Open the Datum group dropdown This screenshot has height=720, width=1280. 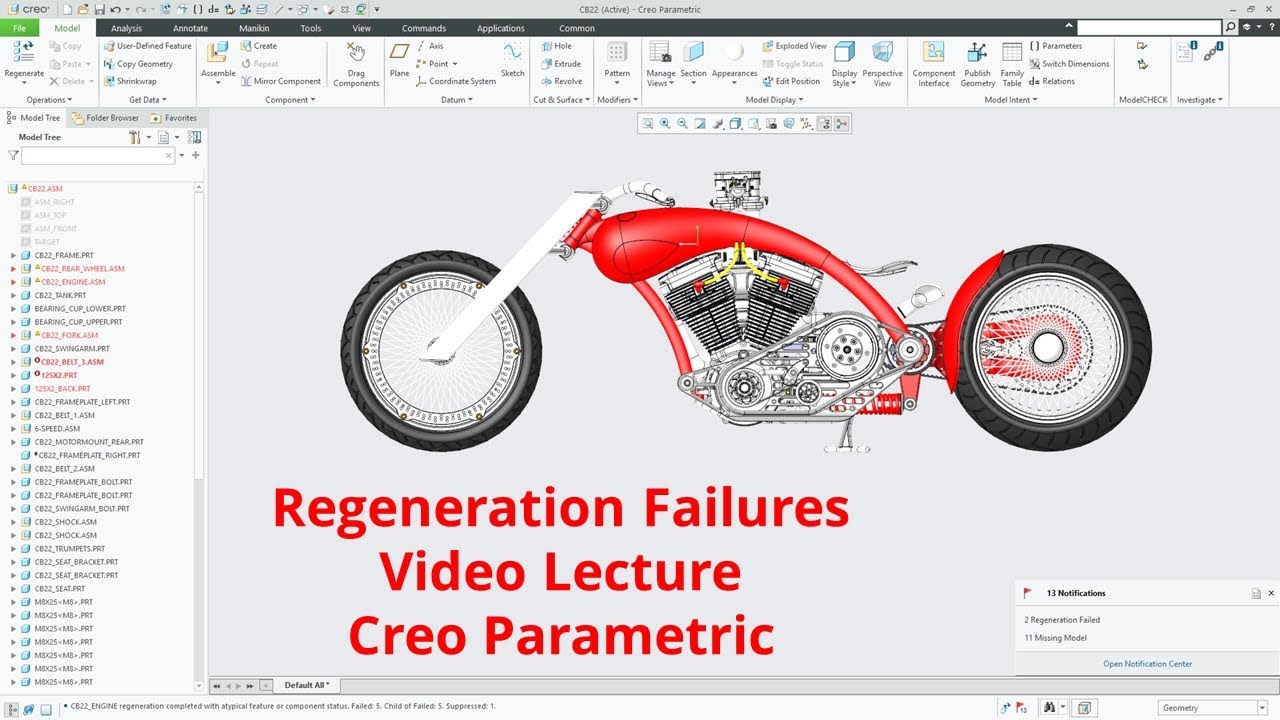pos(458,100)
